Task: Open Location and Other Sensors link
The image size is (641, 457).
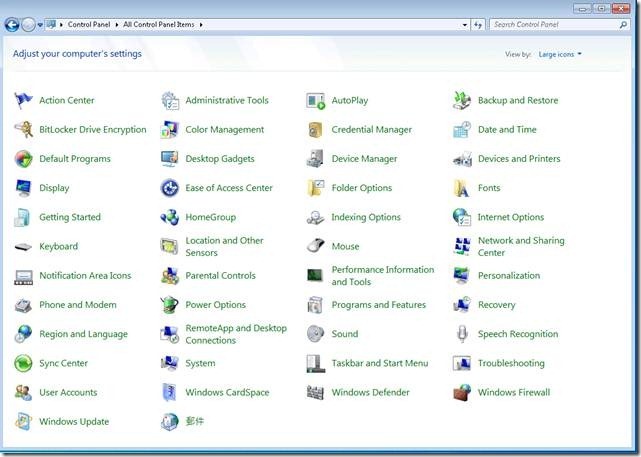Action: point(224,246)
